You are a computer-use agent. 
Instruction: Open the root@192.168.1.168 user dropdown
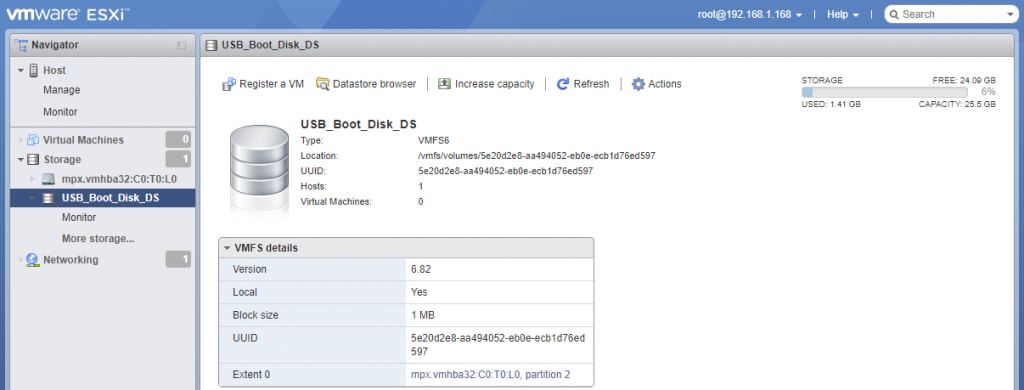750,14
